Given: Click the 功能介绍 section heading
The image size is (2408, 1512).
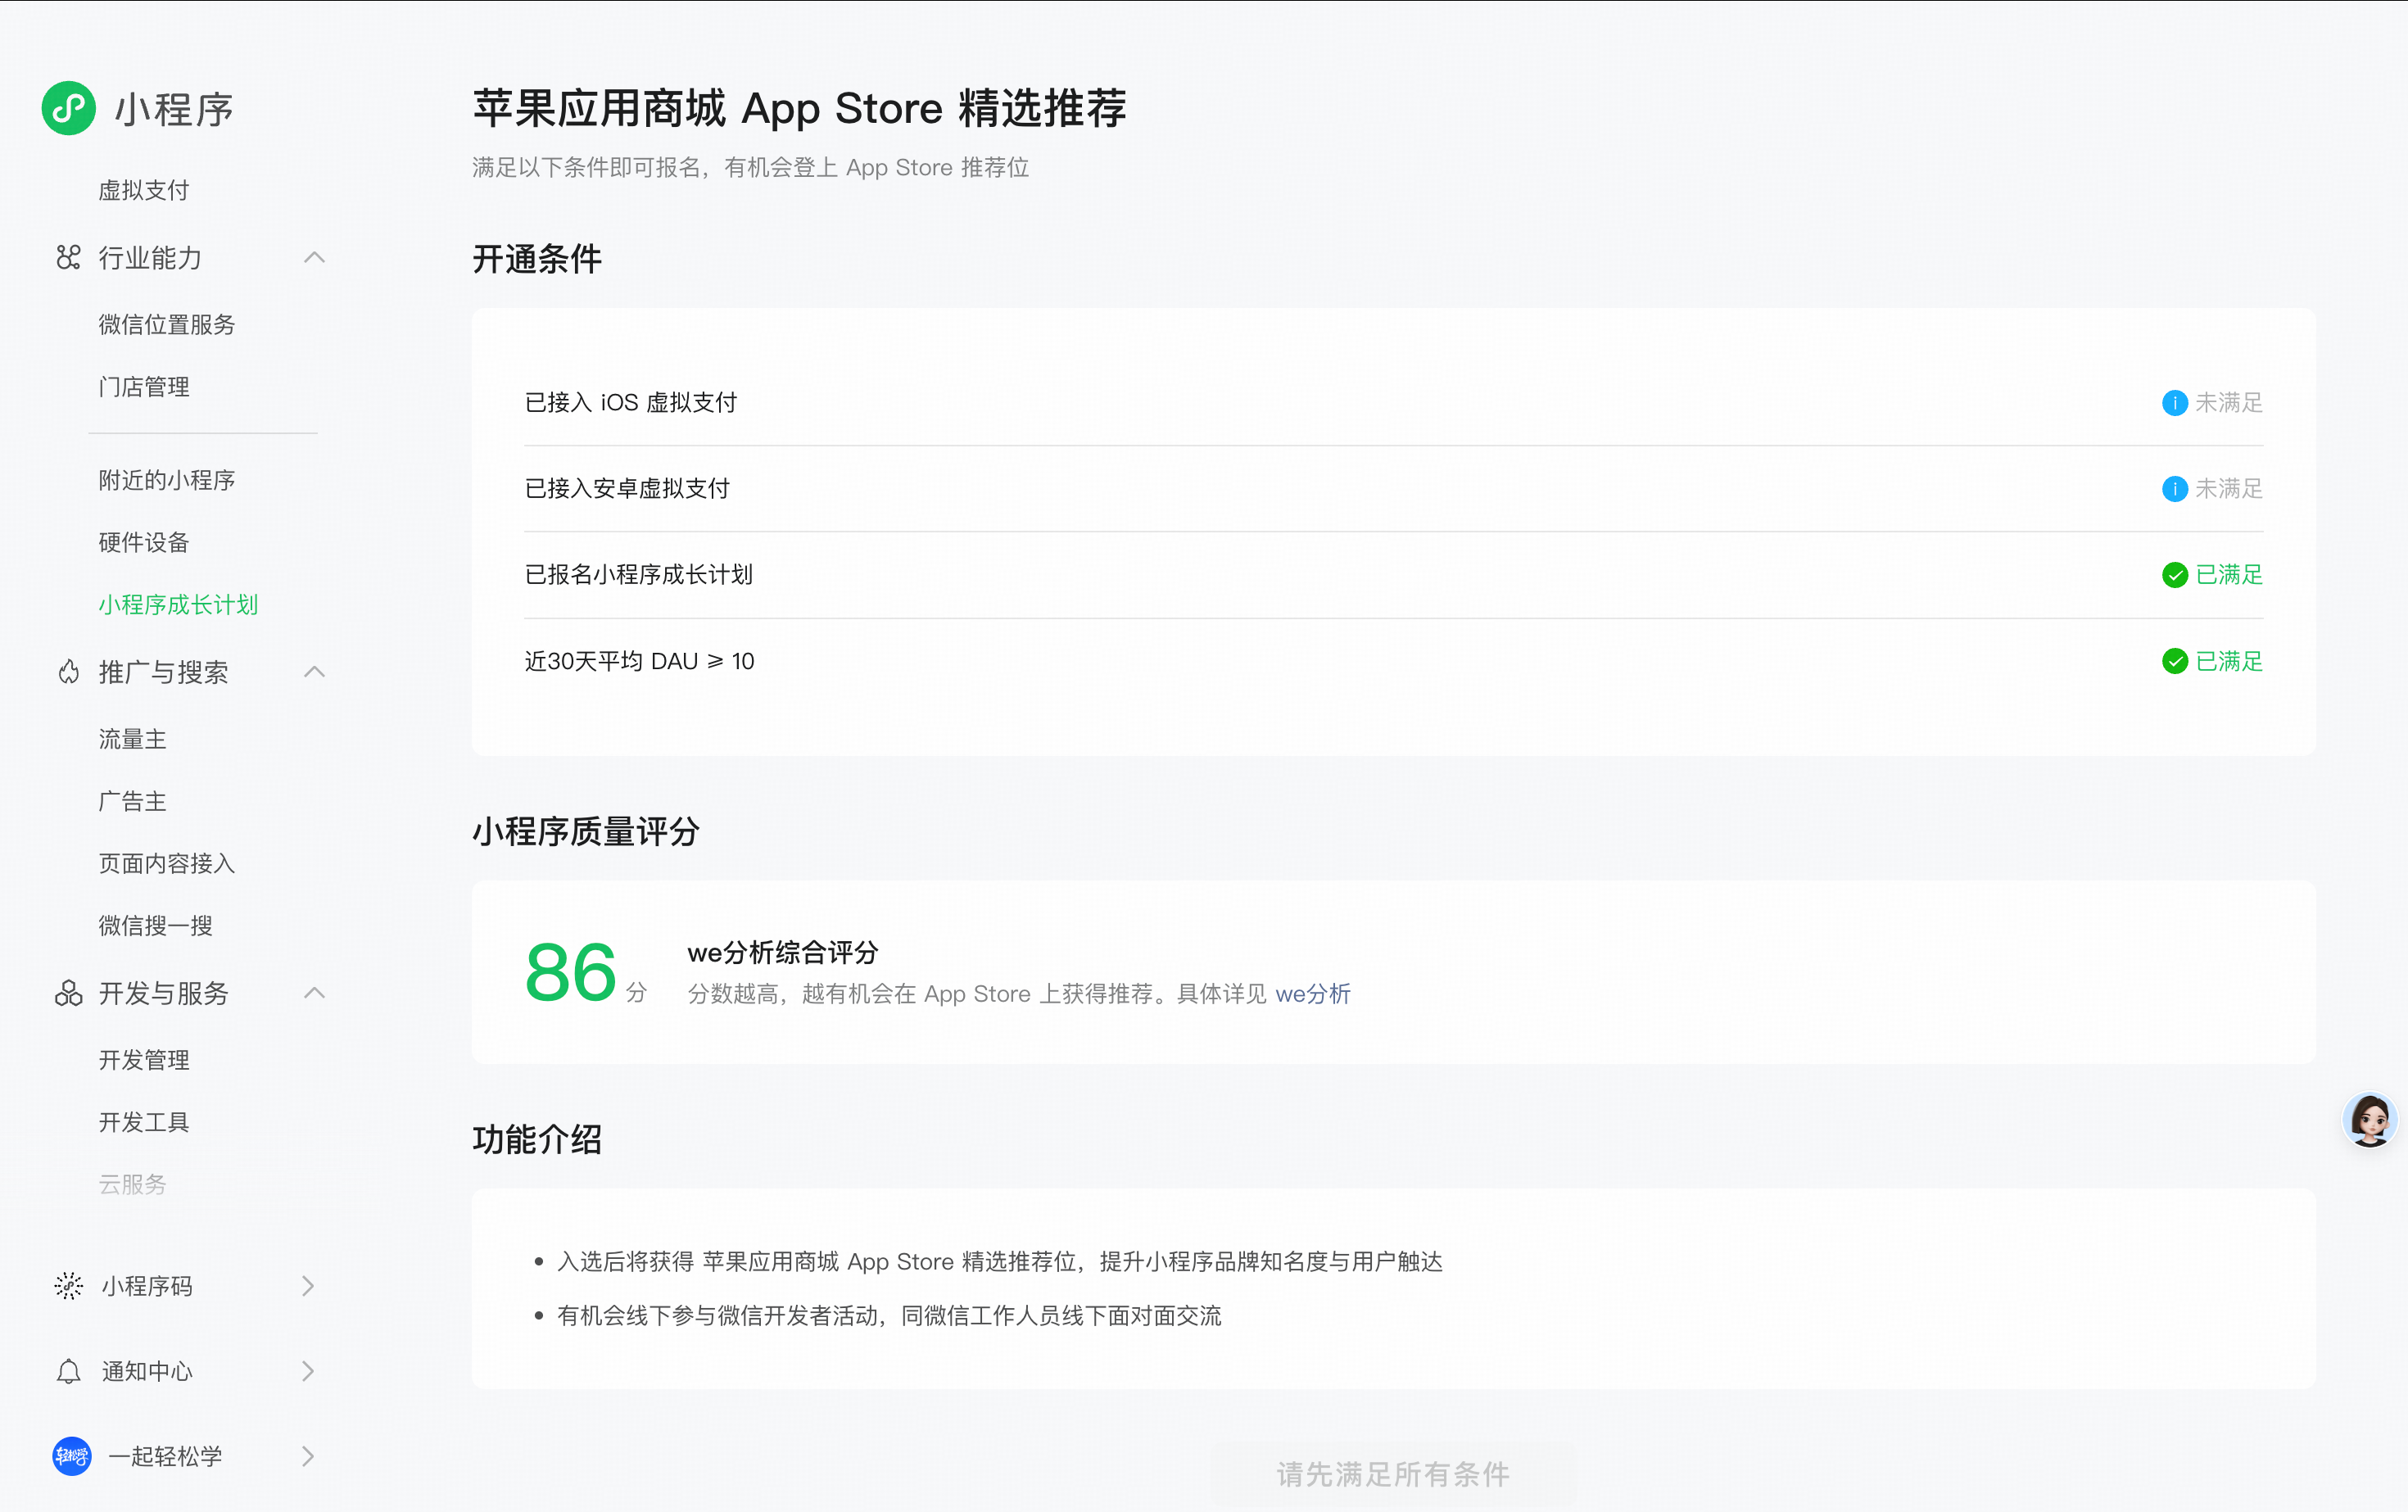Looking at the screenshot, I should tap(537, 1139).
